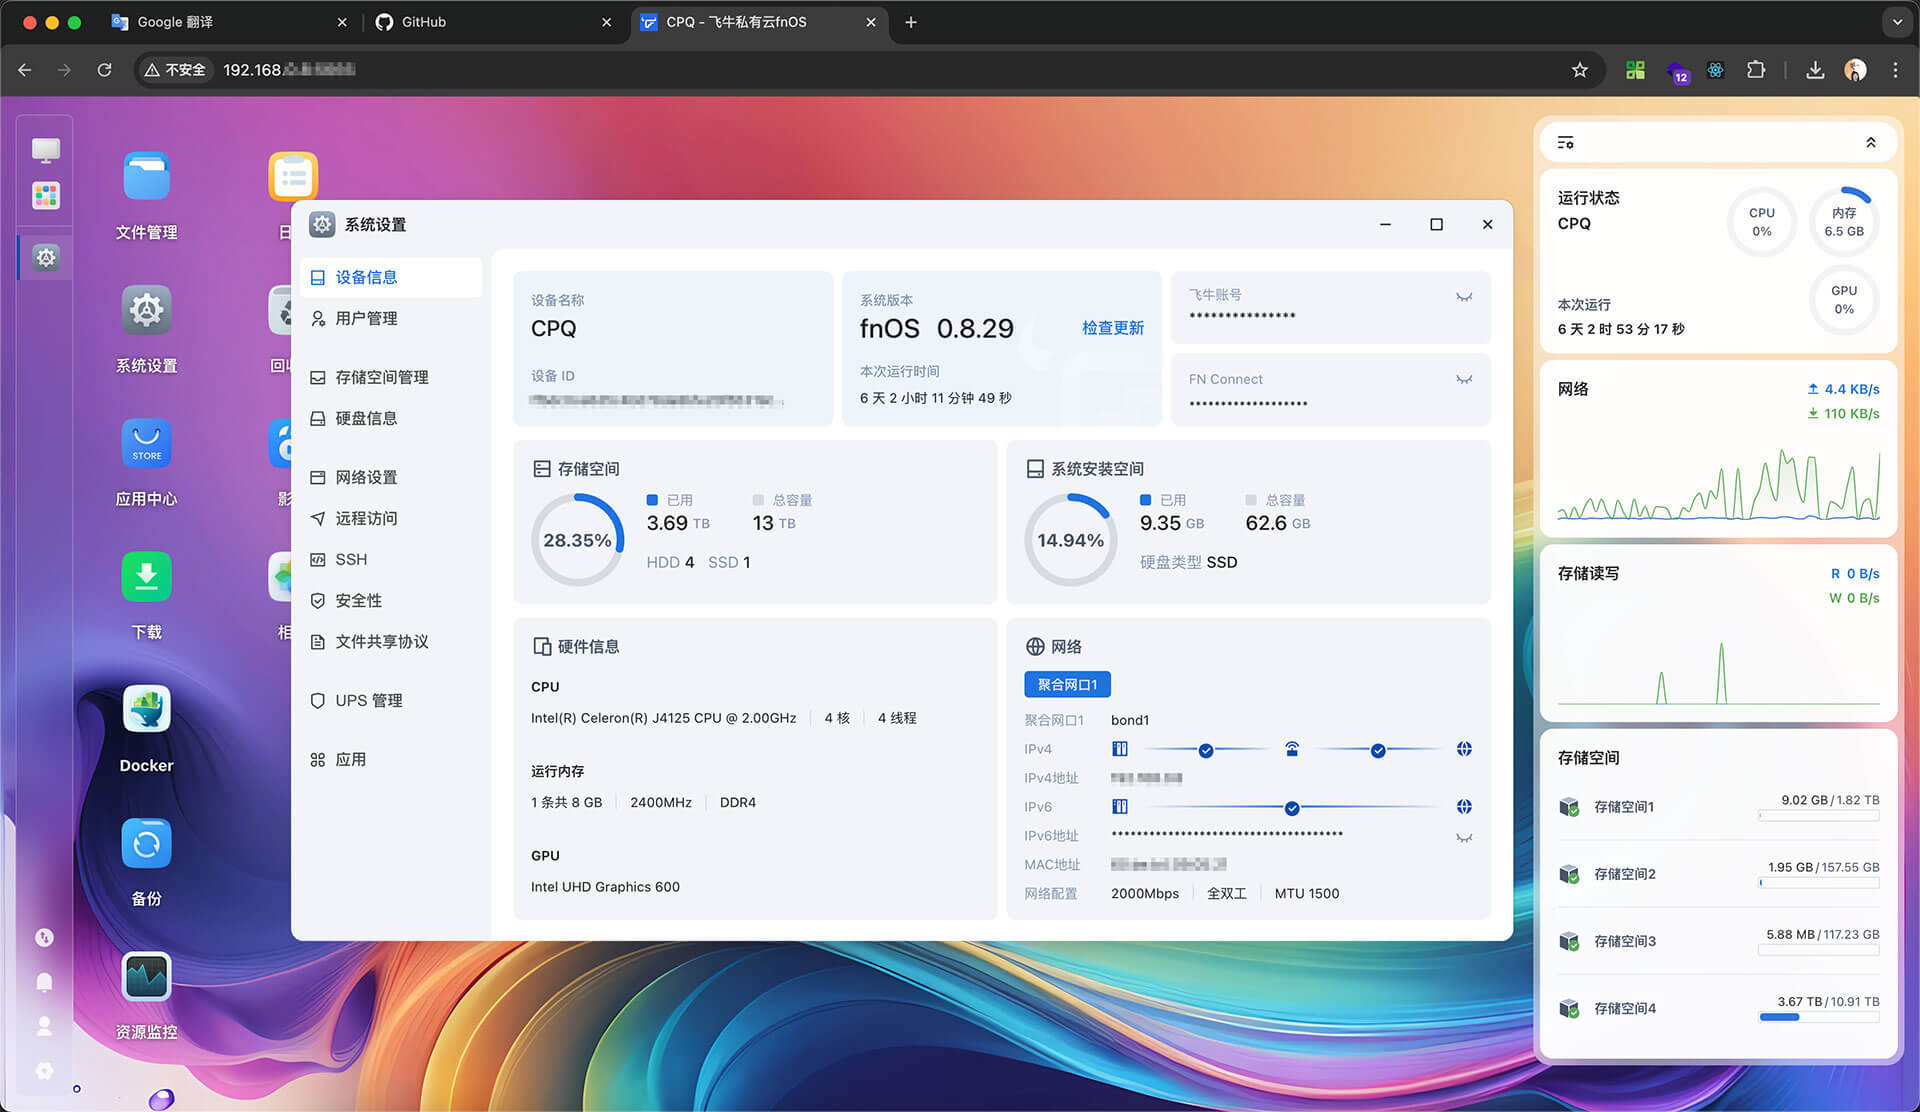Click the device name CPQ

[553, 328]
